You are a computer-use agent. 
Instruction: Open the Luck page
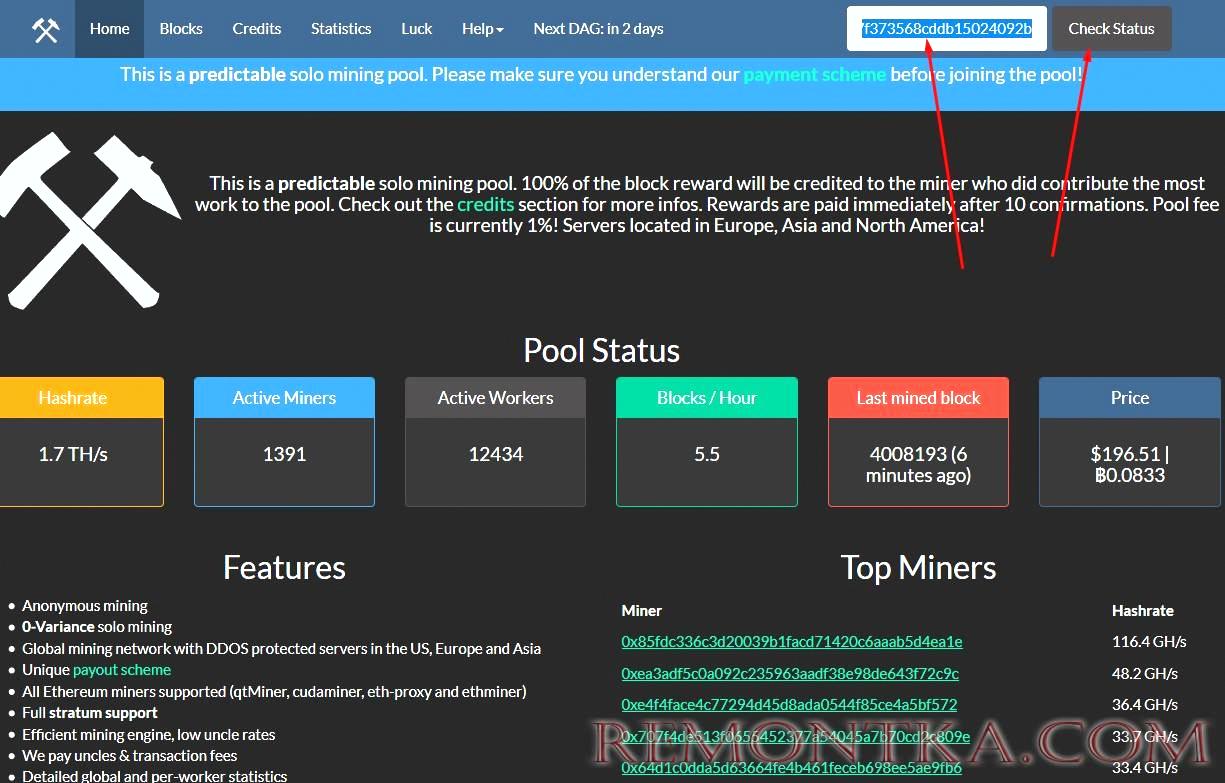pyautogui.click(x=417, y=29)
